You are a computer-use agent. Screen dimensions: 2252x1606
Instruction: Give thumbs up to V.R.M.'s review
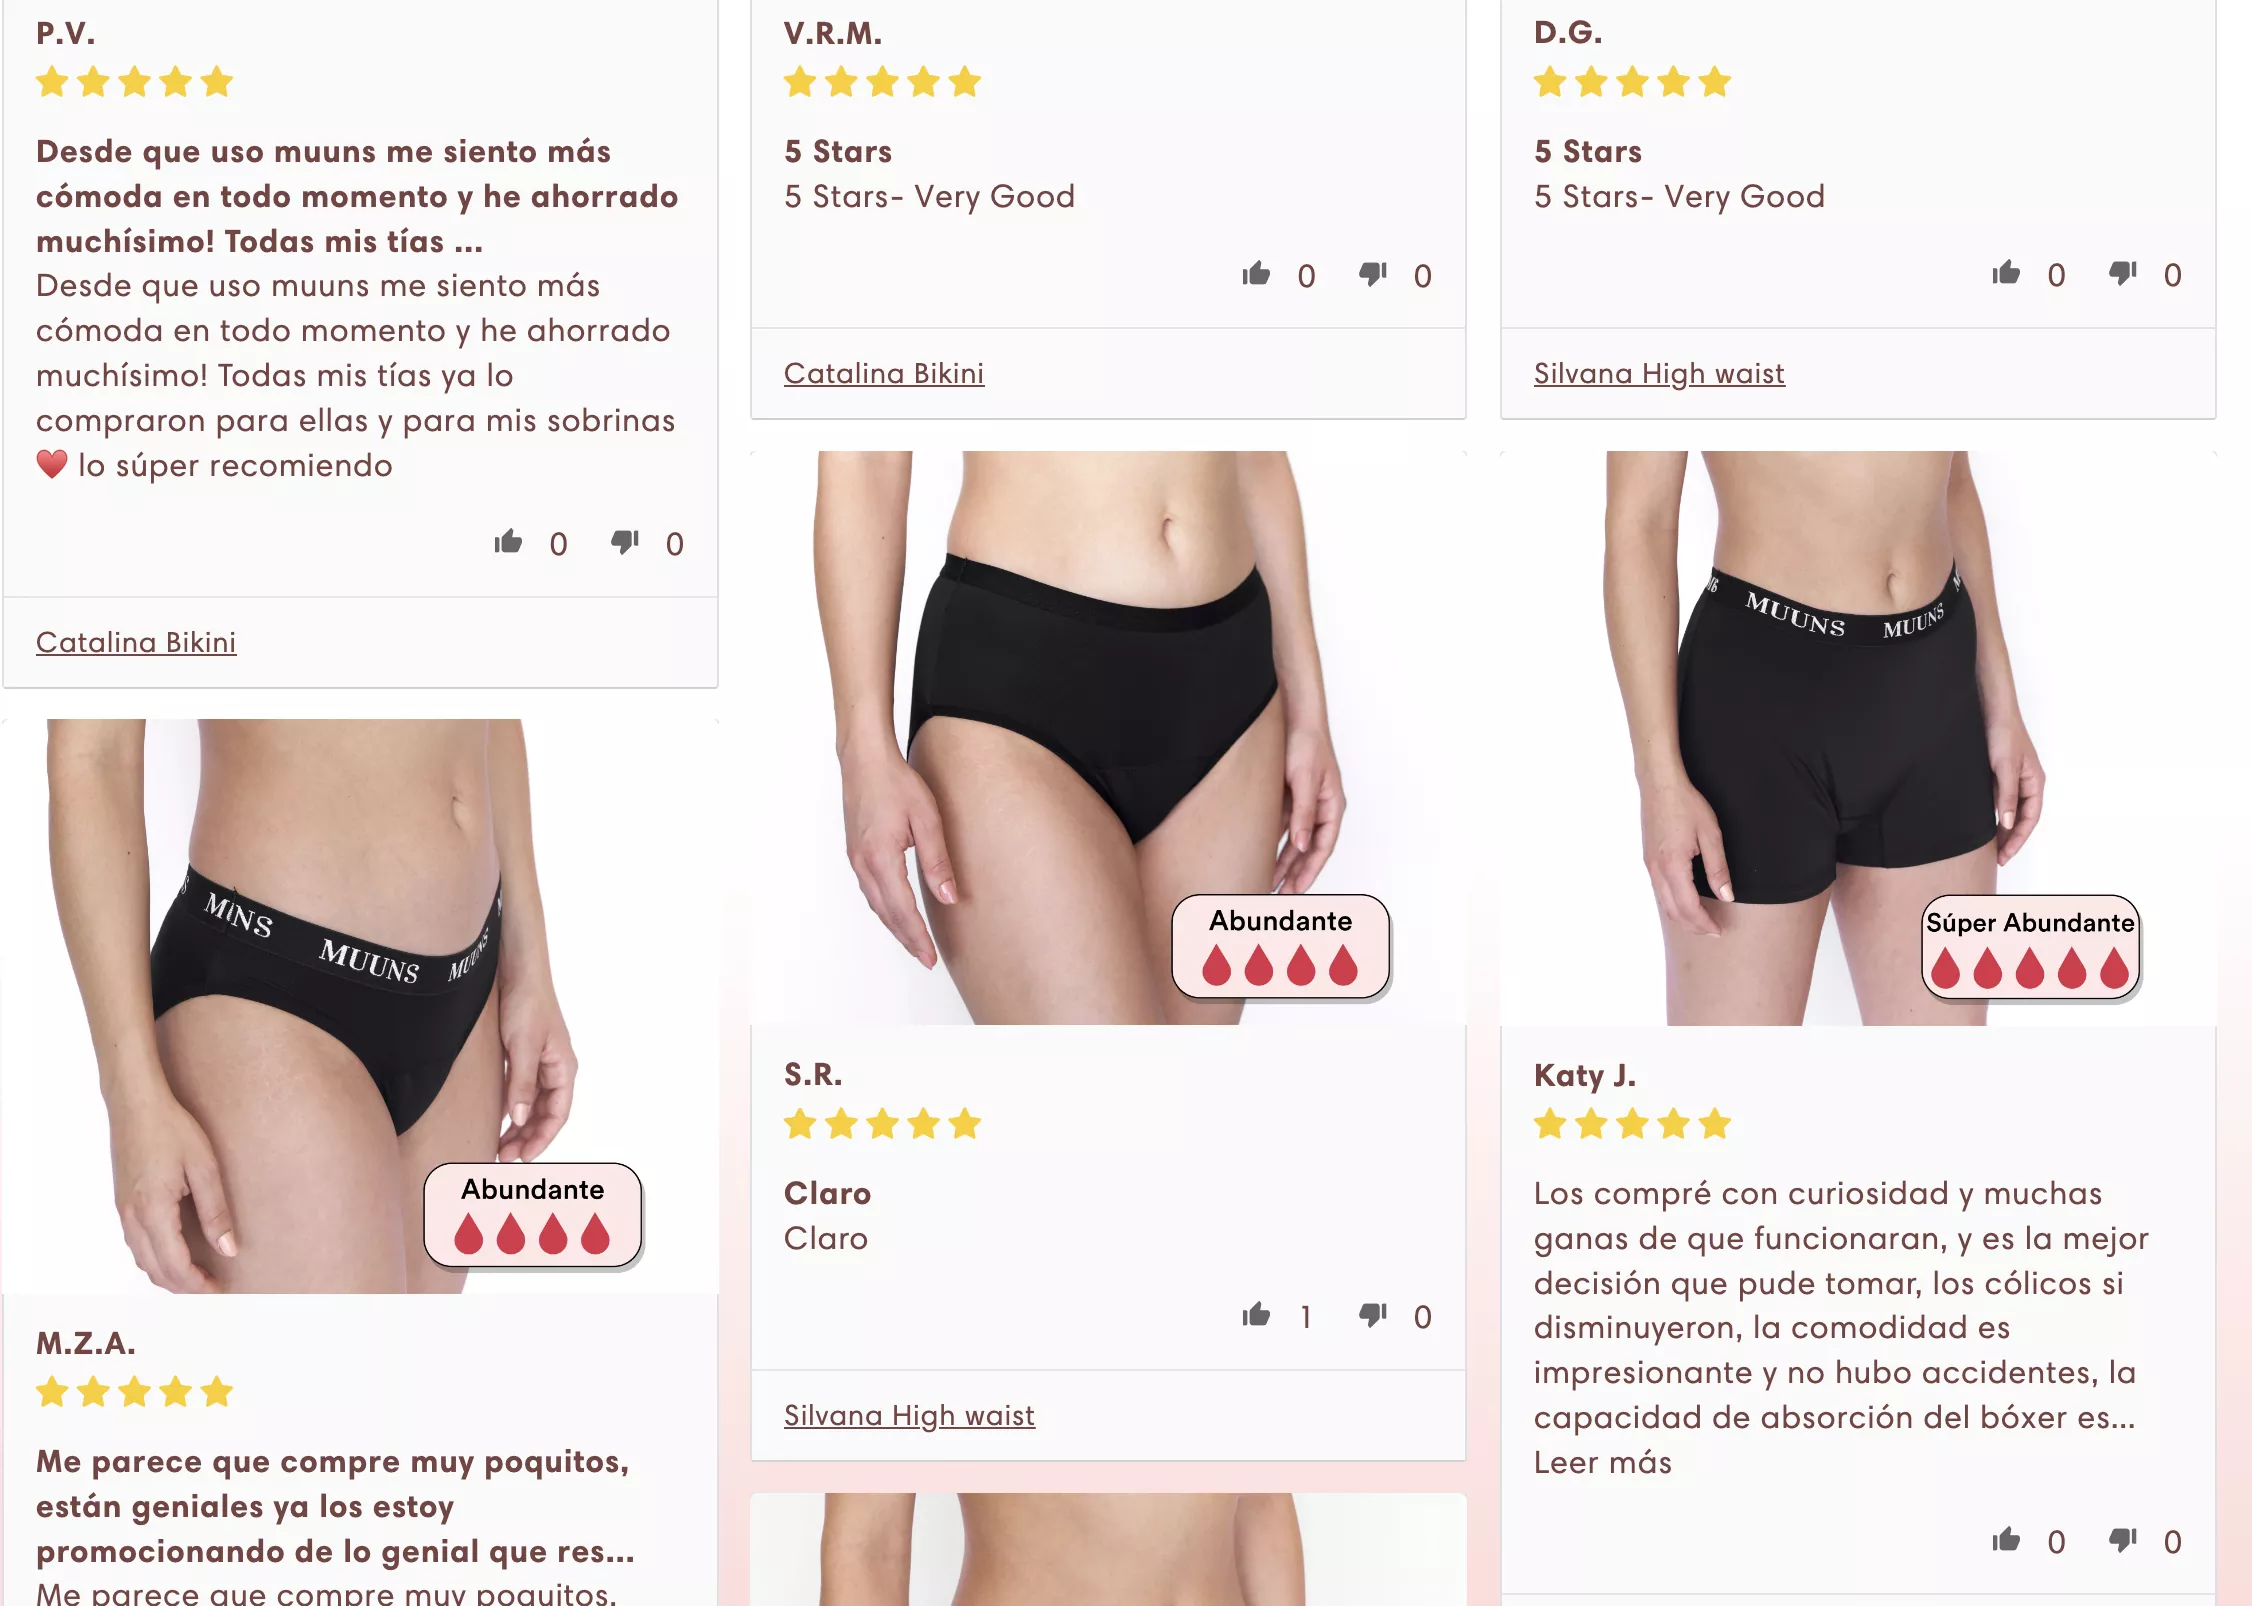pos(1256,274)
